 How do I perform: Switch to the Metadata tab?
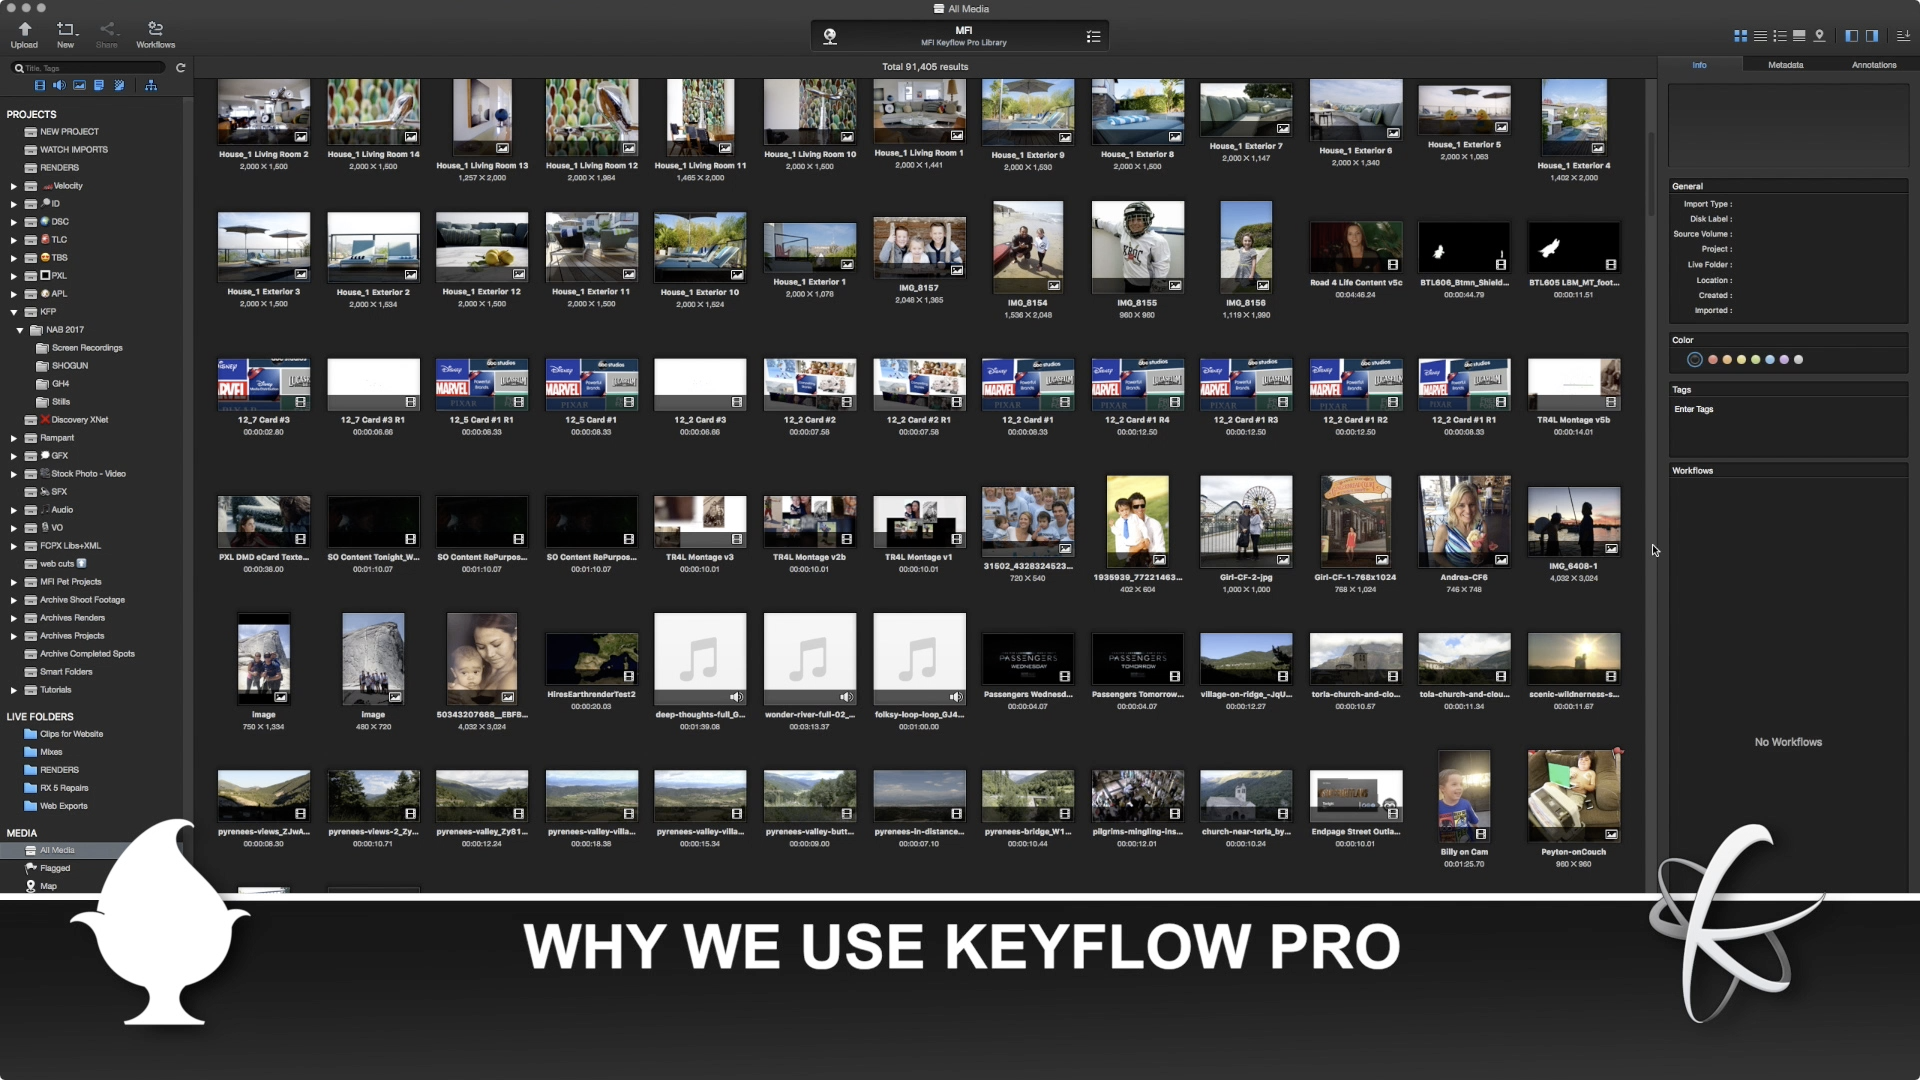(x=1785, y=65)
